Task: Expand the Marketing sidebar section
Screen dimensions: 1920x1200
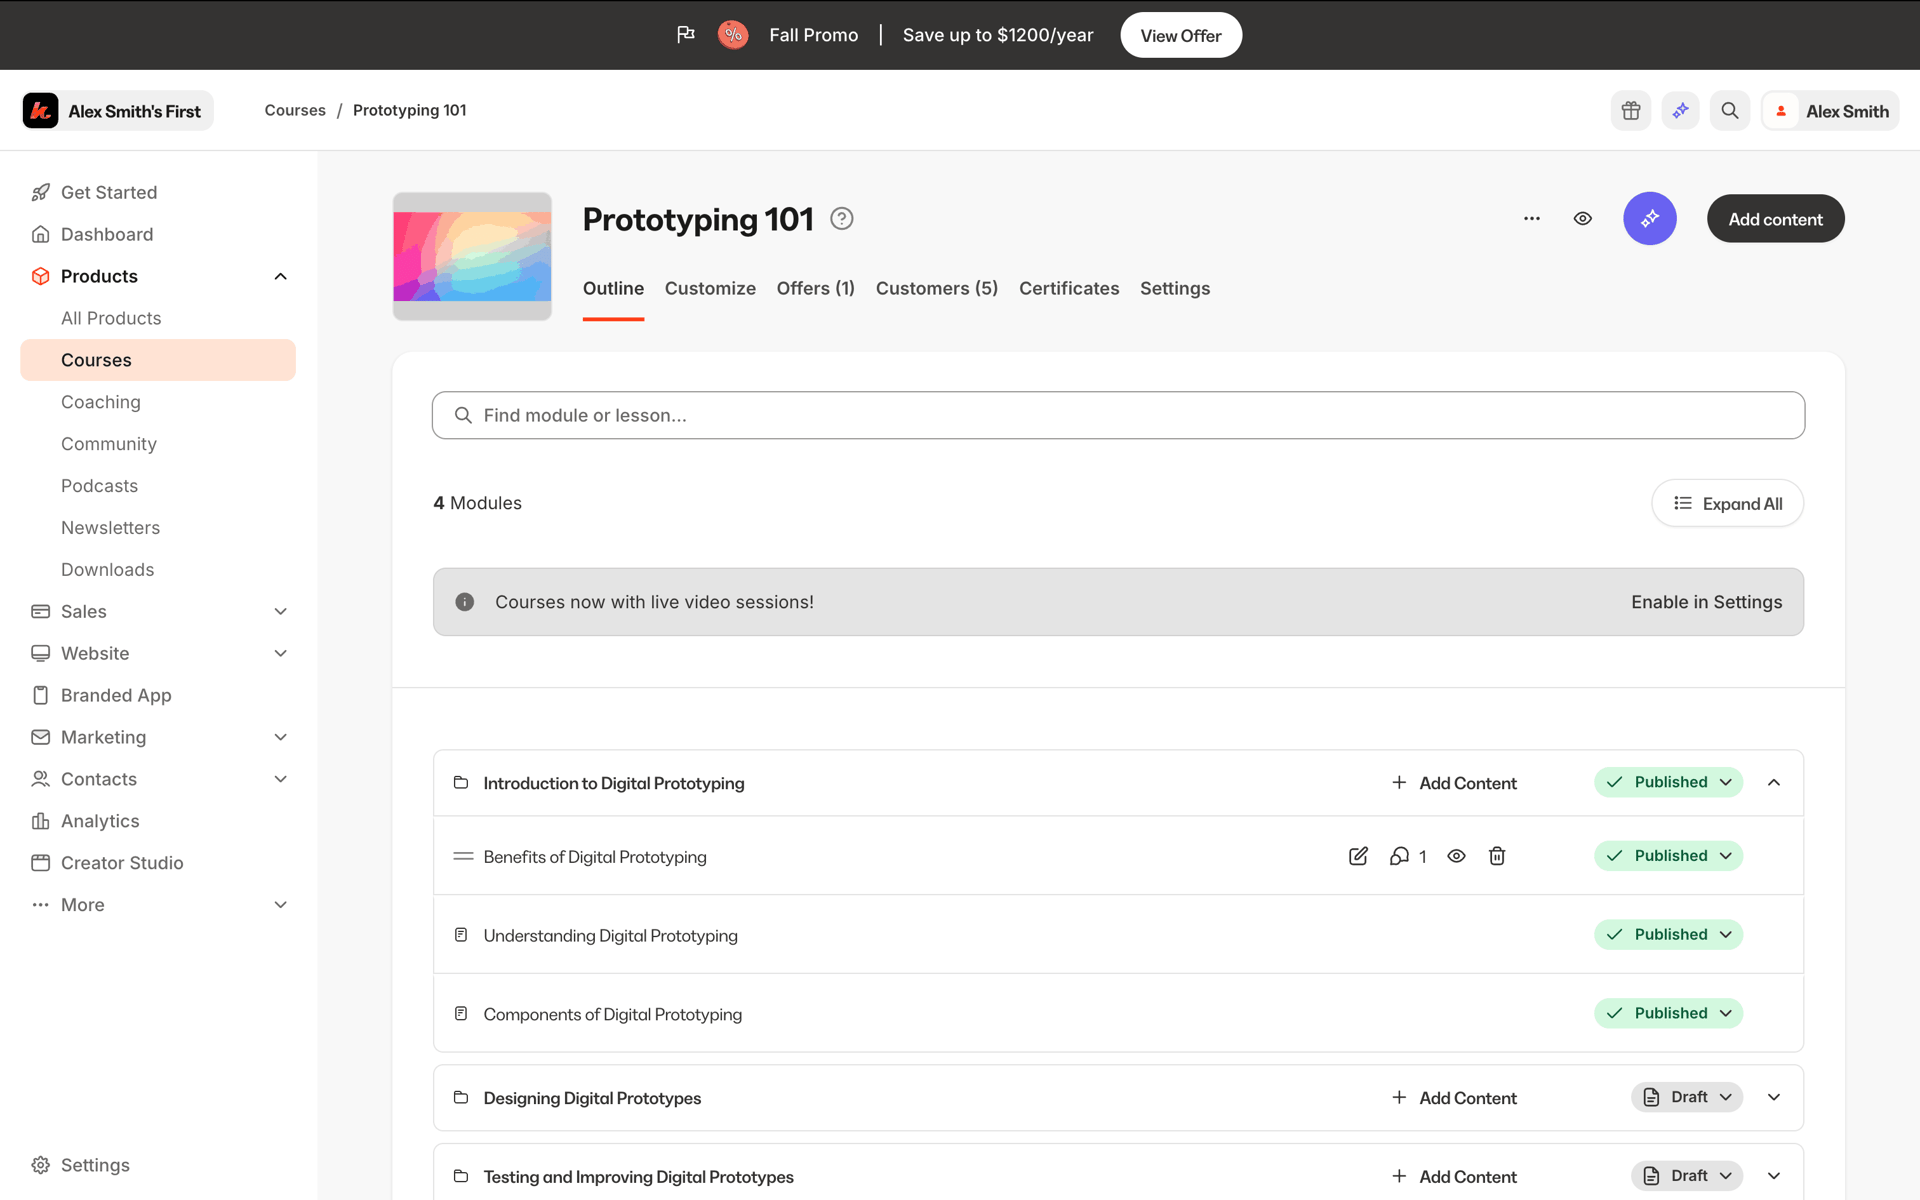Action: tap(281, 737)
